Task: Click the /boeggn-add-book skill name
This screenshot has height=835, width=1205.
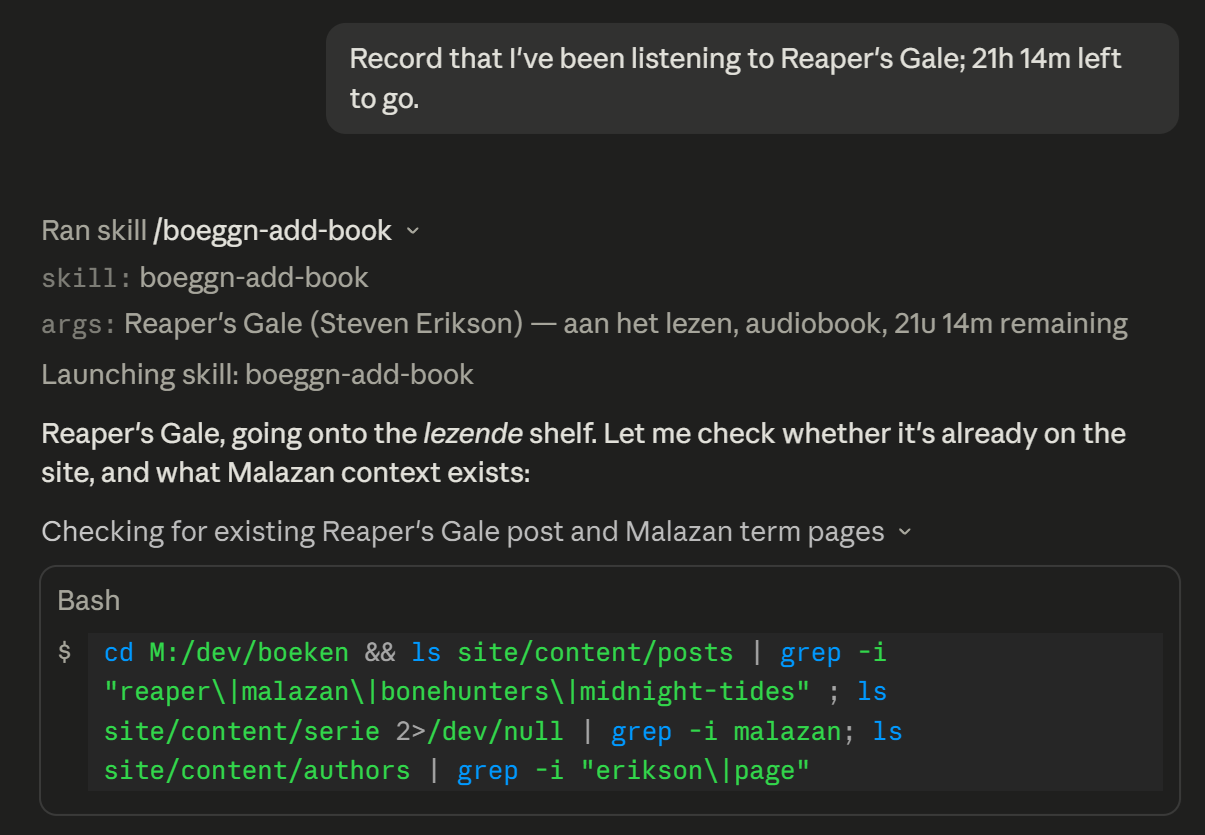Action: point(272,231)
